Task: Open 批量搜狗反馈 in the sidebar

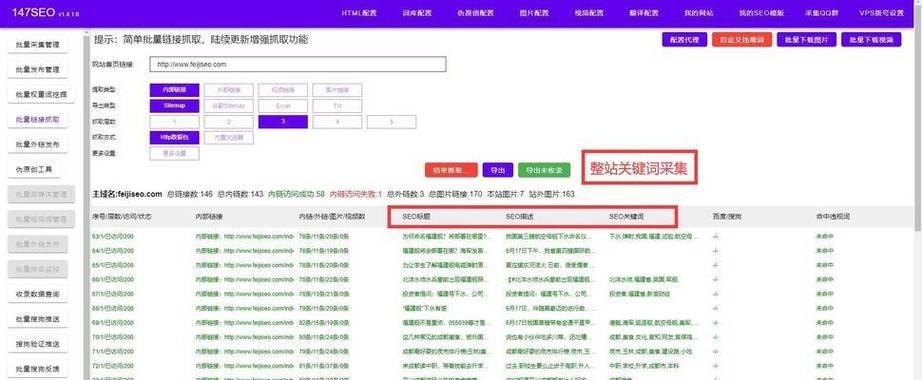Action: pyautogui.click(x=38, y=369)
